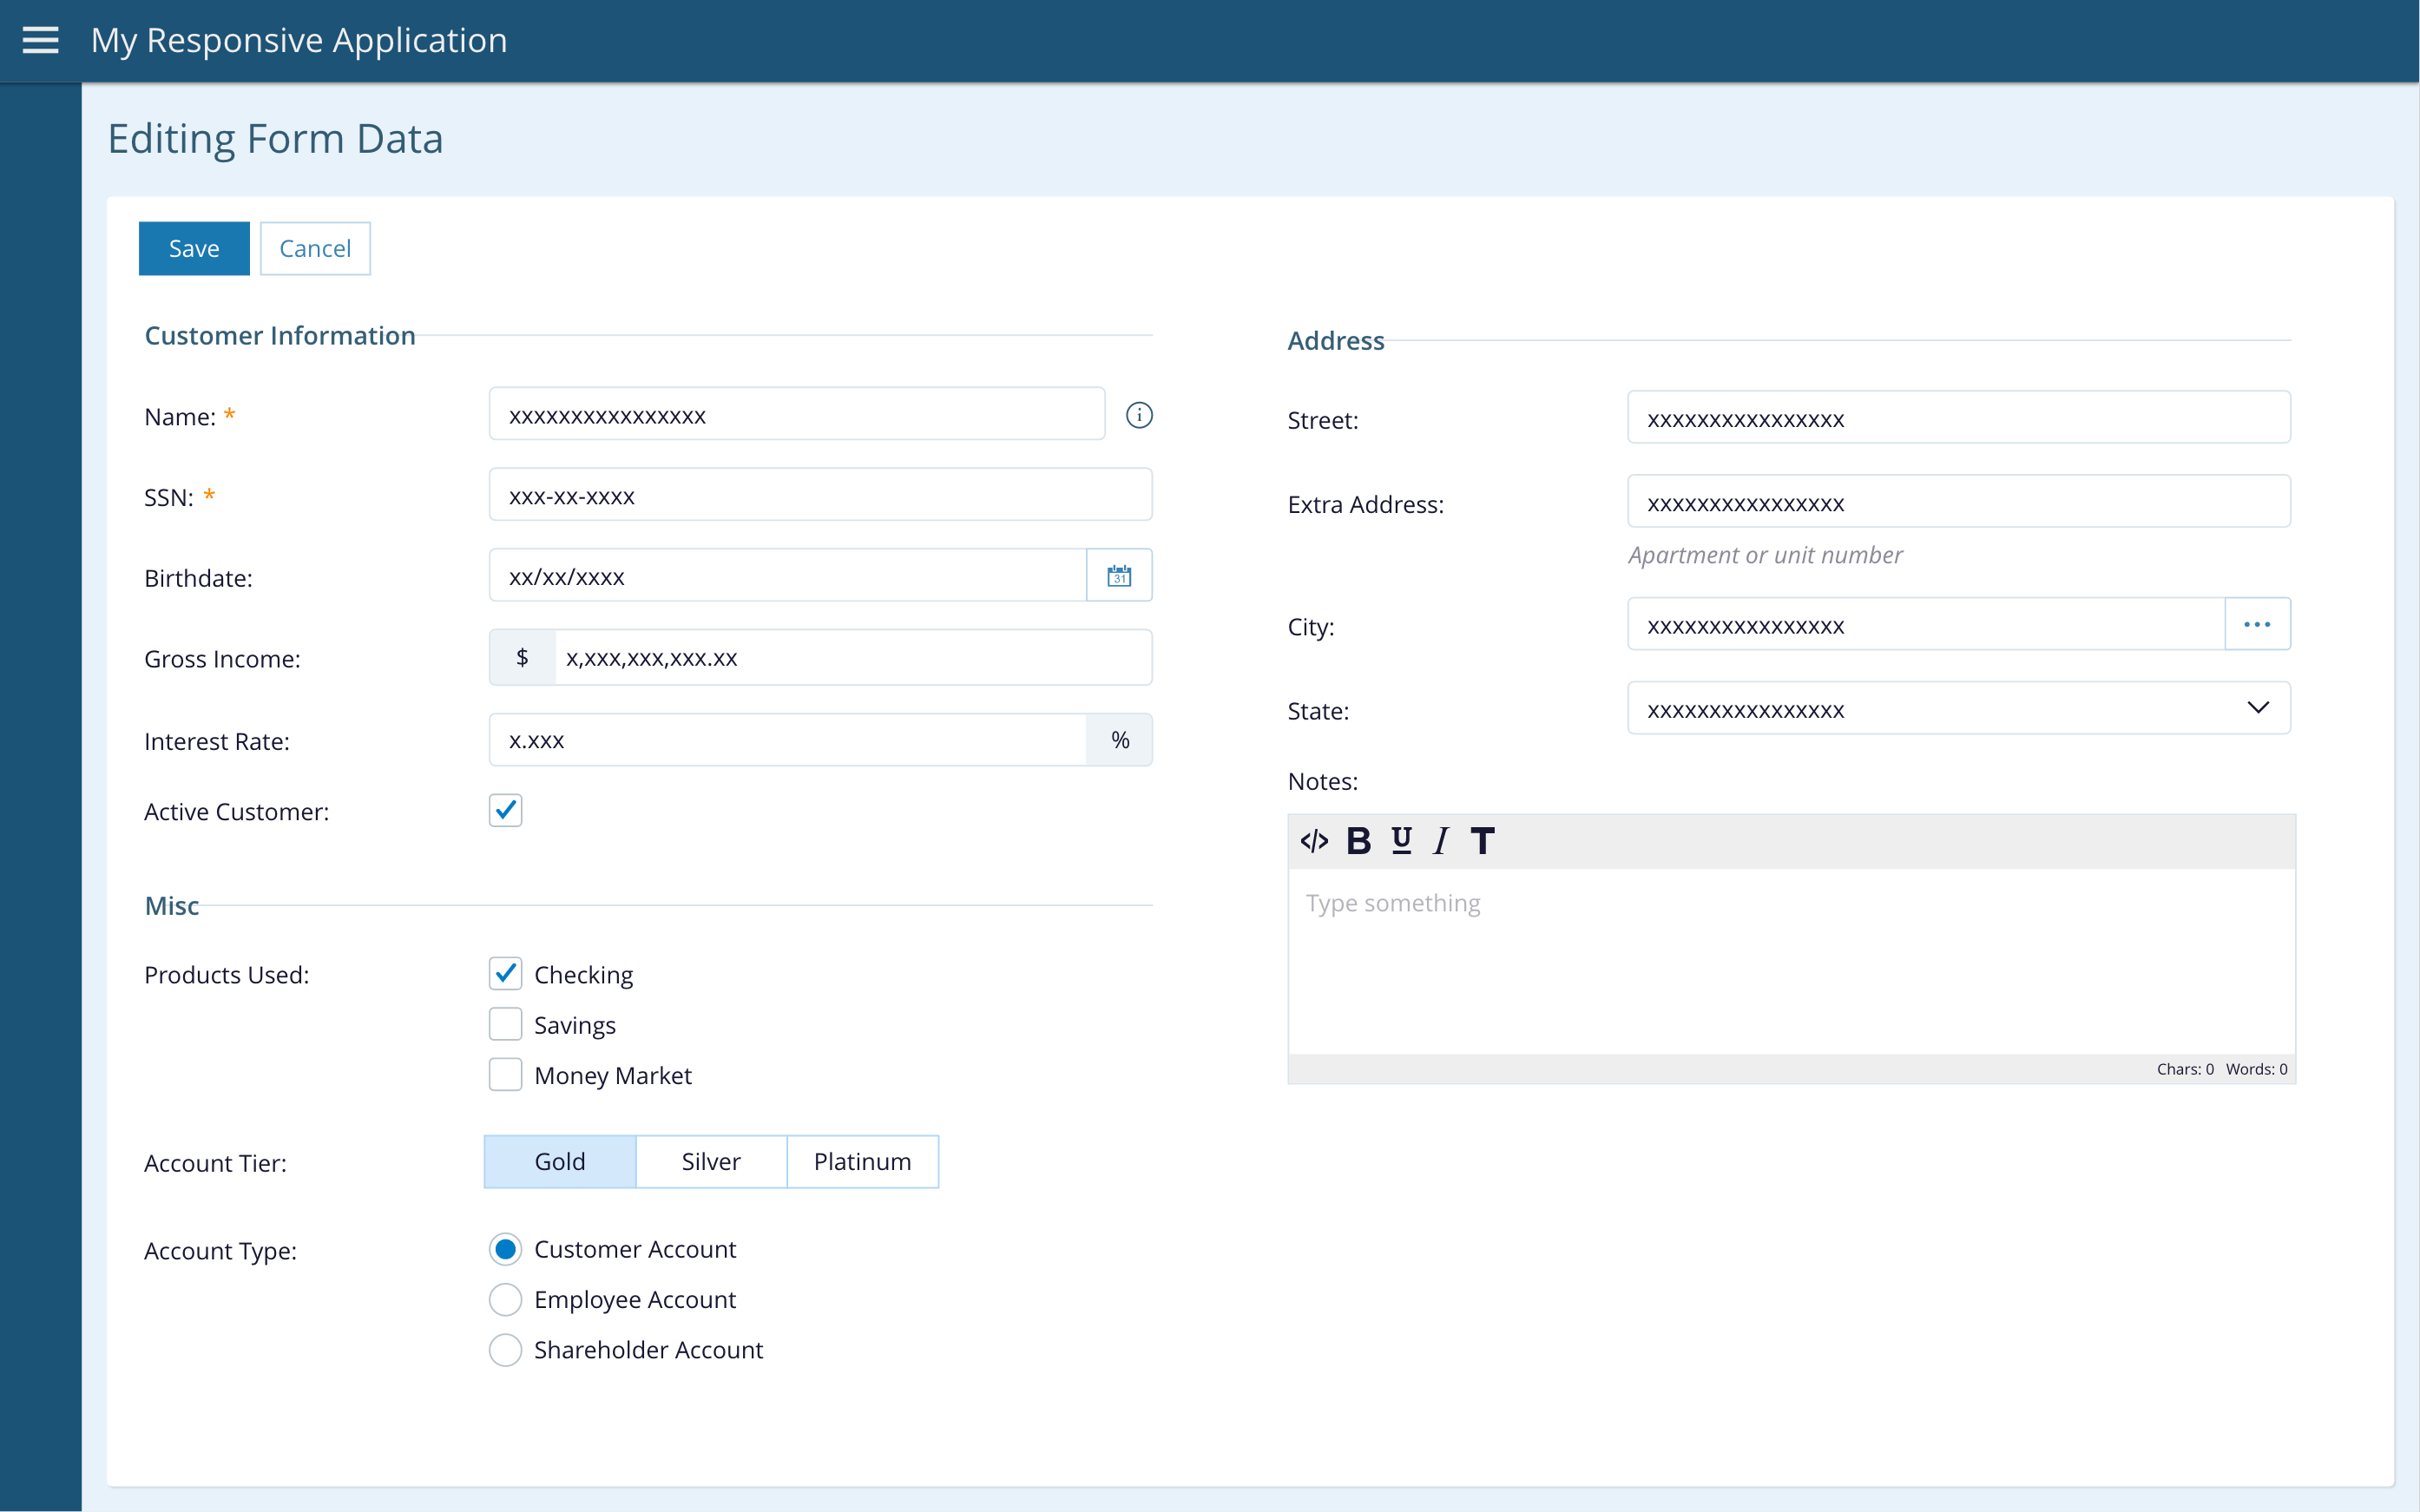Click the text size T icon
Image resolution: width=2420 pixels, height=1512 pixels.
pos(1482,841)
